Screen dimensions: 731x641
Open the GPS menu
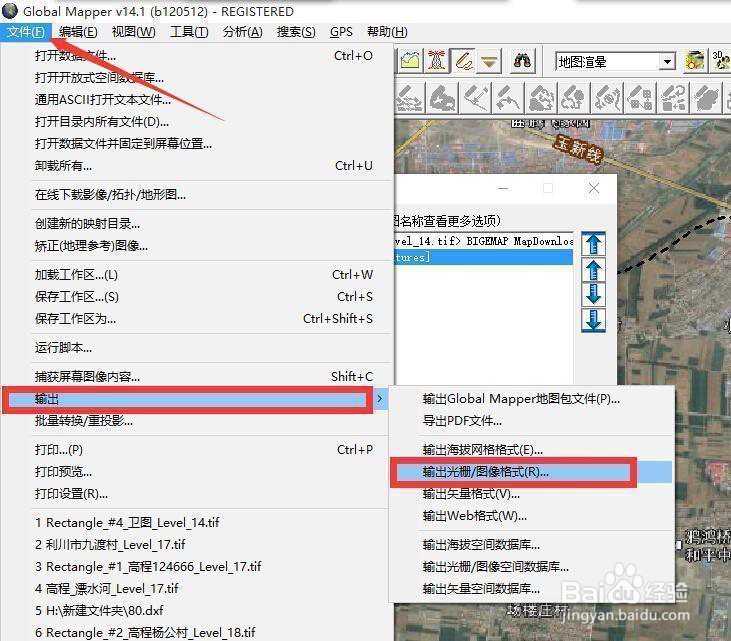coord(341,32)
